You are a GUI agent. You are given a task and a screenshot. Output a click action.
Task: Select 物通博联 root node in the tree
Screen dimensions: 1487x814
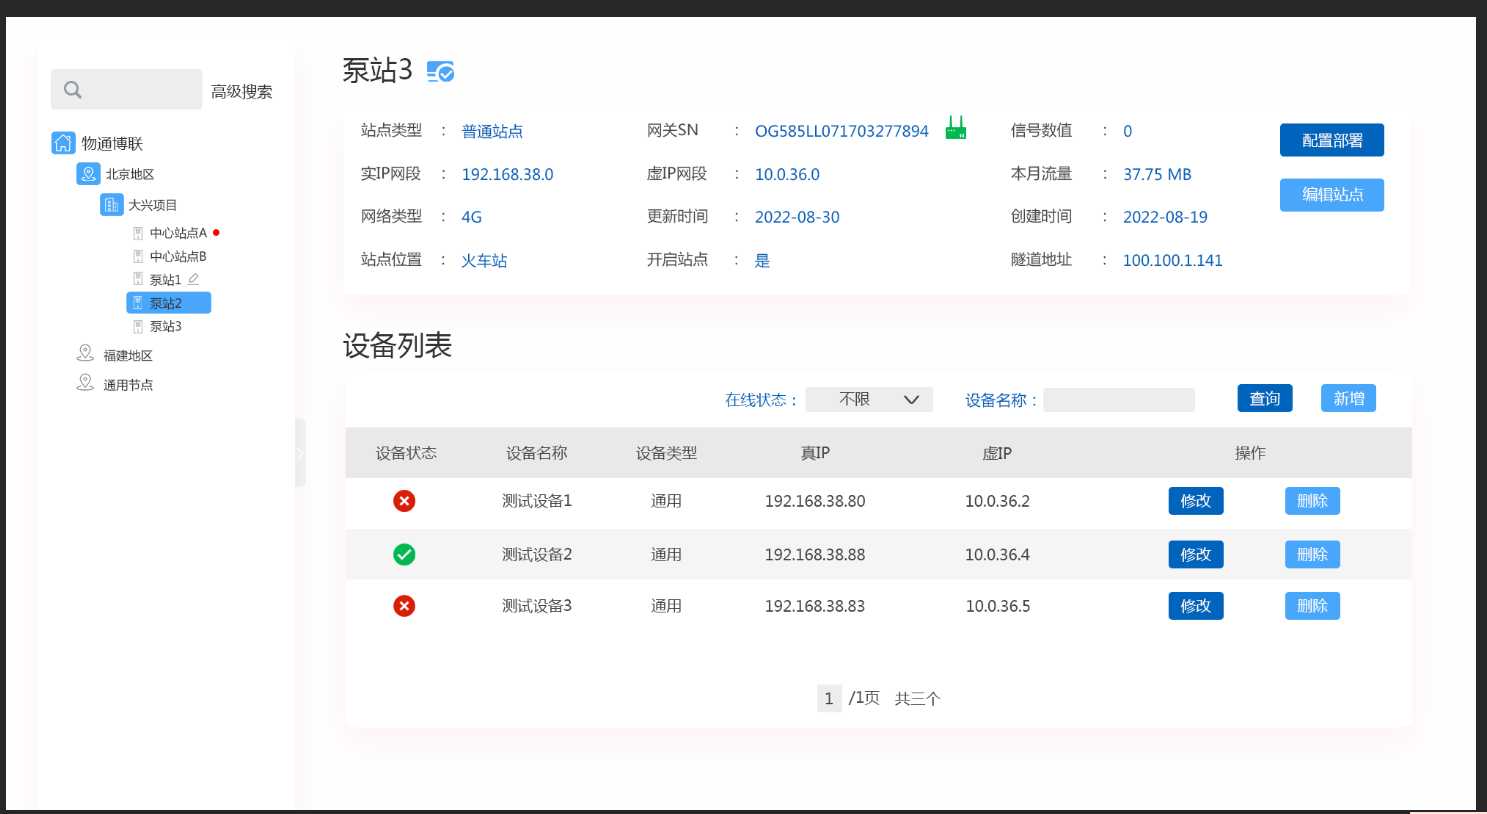(112, 144)
